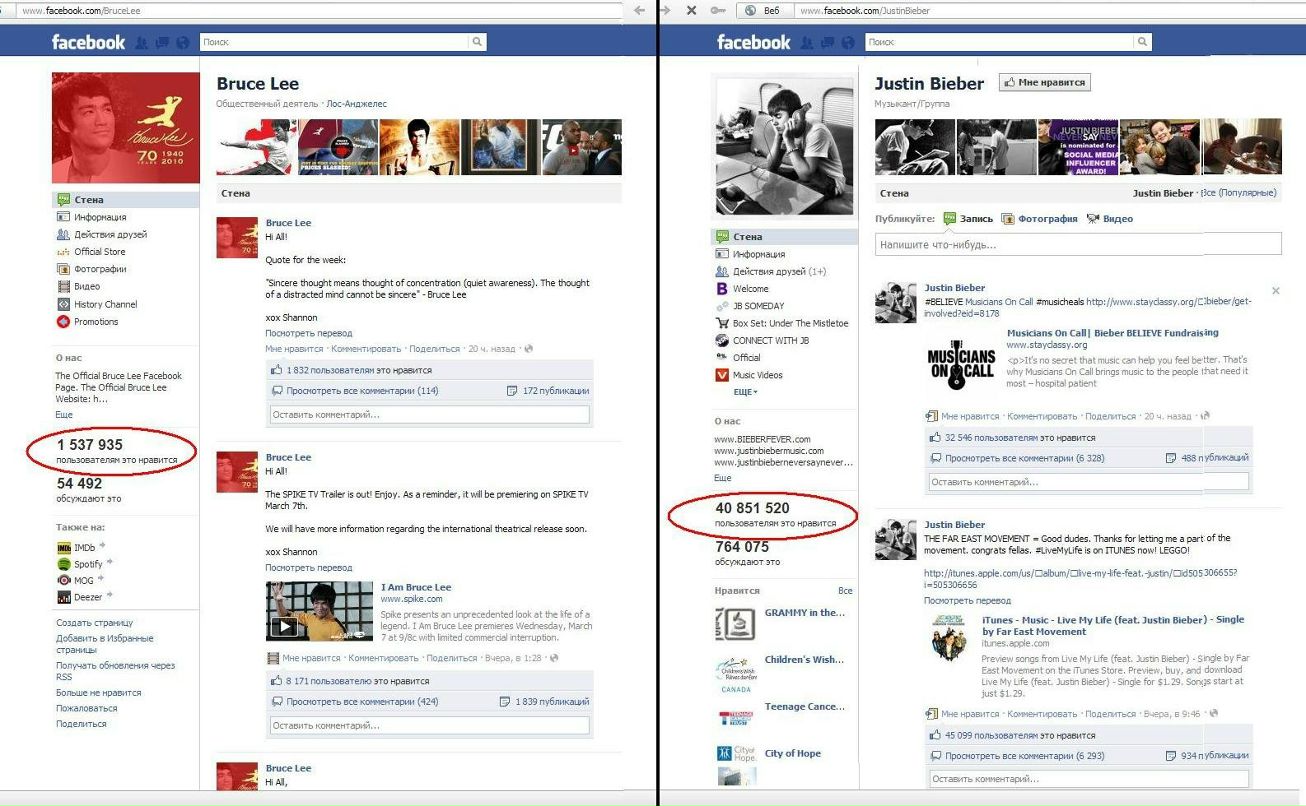This screenshot has height=806, width=1306.
Task: Click the play button on I Am Bruce Lee video
Action: [x=285, y=627]
